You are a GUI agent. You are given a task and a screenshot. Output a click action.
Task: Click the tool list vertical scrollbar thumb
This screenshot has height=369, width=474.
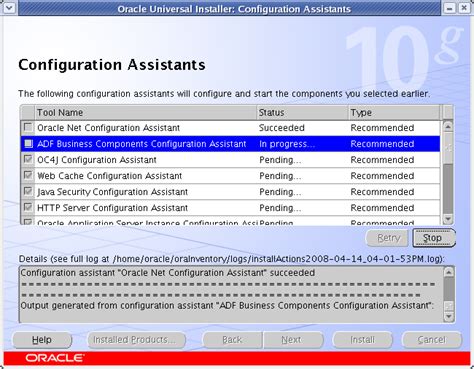click(x=448, y=188)
